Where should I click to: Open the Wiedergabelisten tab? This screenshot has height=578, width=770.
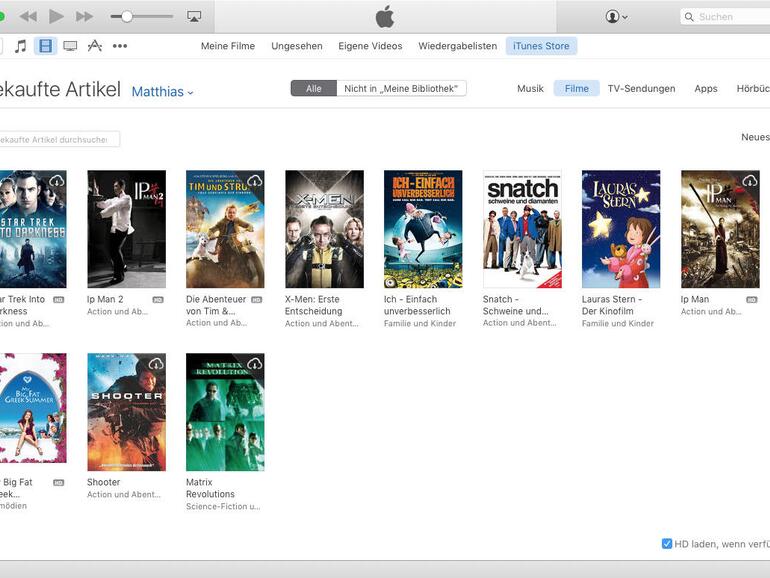click(x=458, y=46)
